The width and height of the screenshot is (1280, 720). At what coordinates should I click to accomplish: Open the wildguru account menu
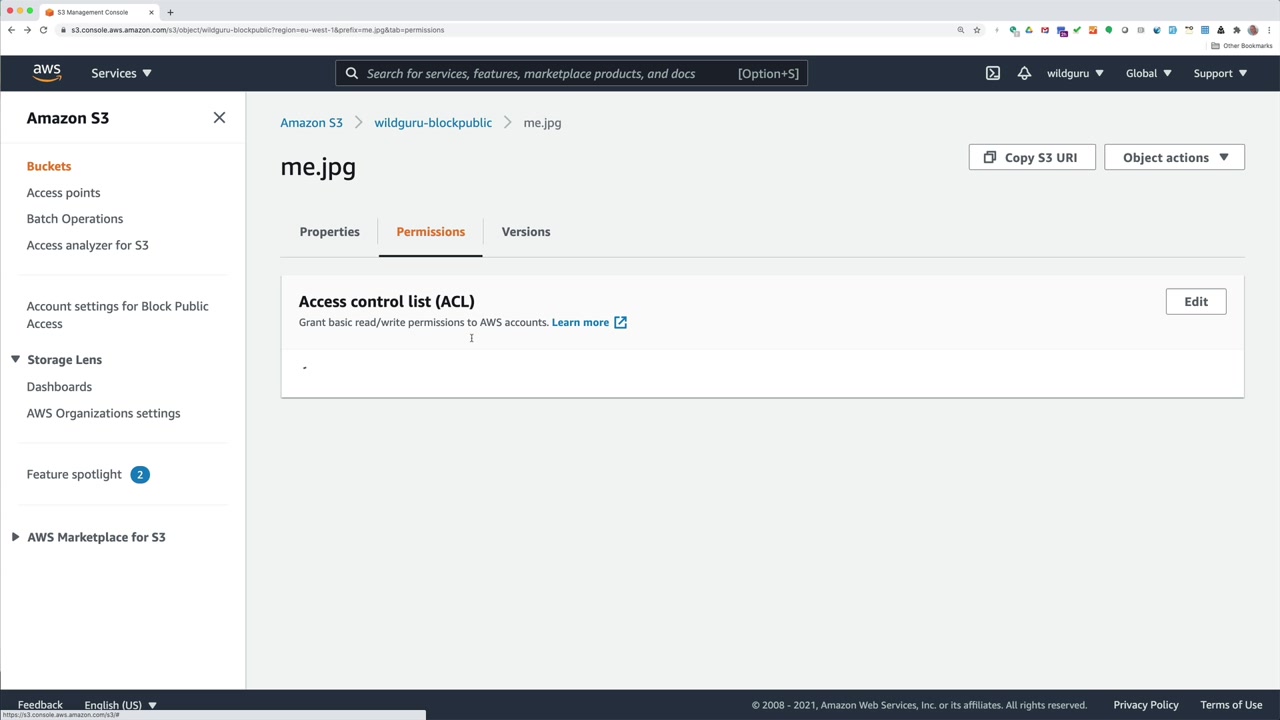point(1075,73)
